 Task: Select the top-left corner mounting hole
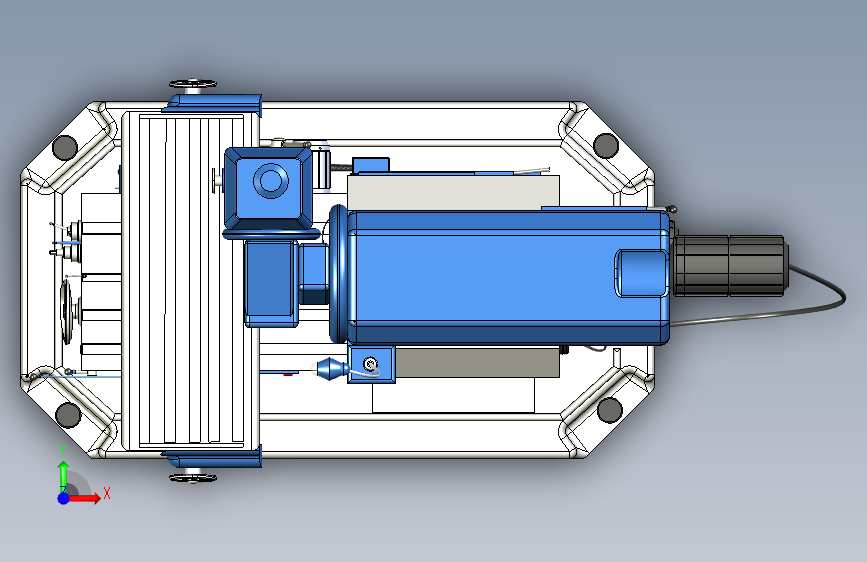(x=65, y=147)
